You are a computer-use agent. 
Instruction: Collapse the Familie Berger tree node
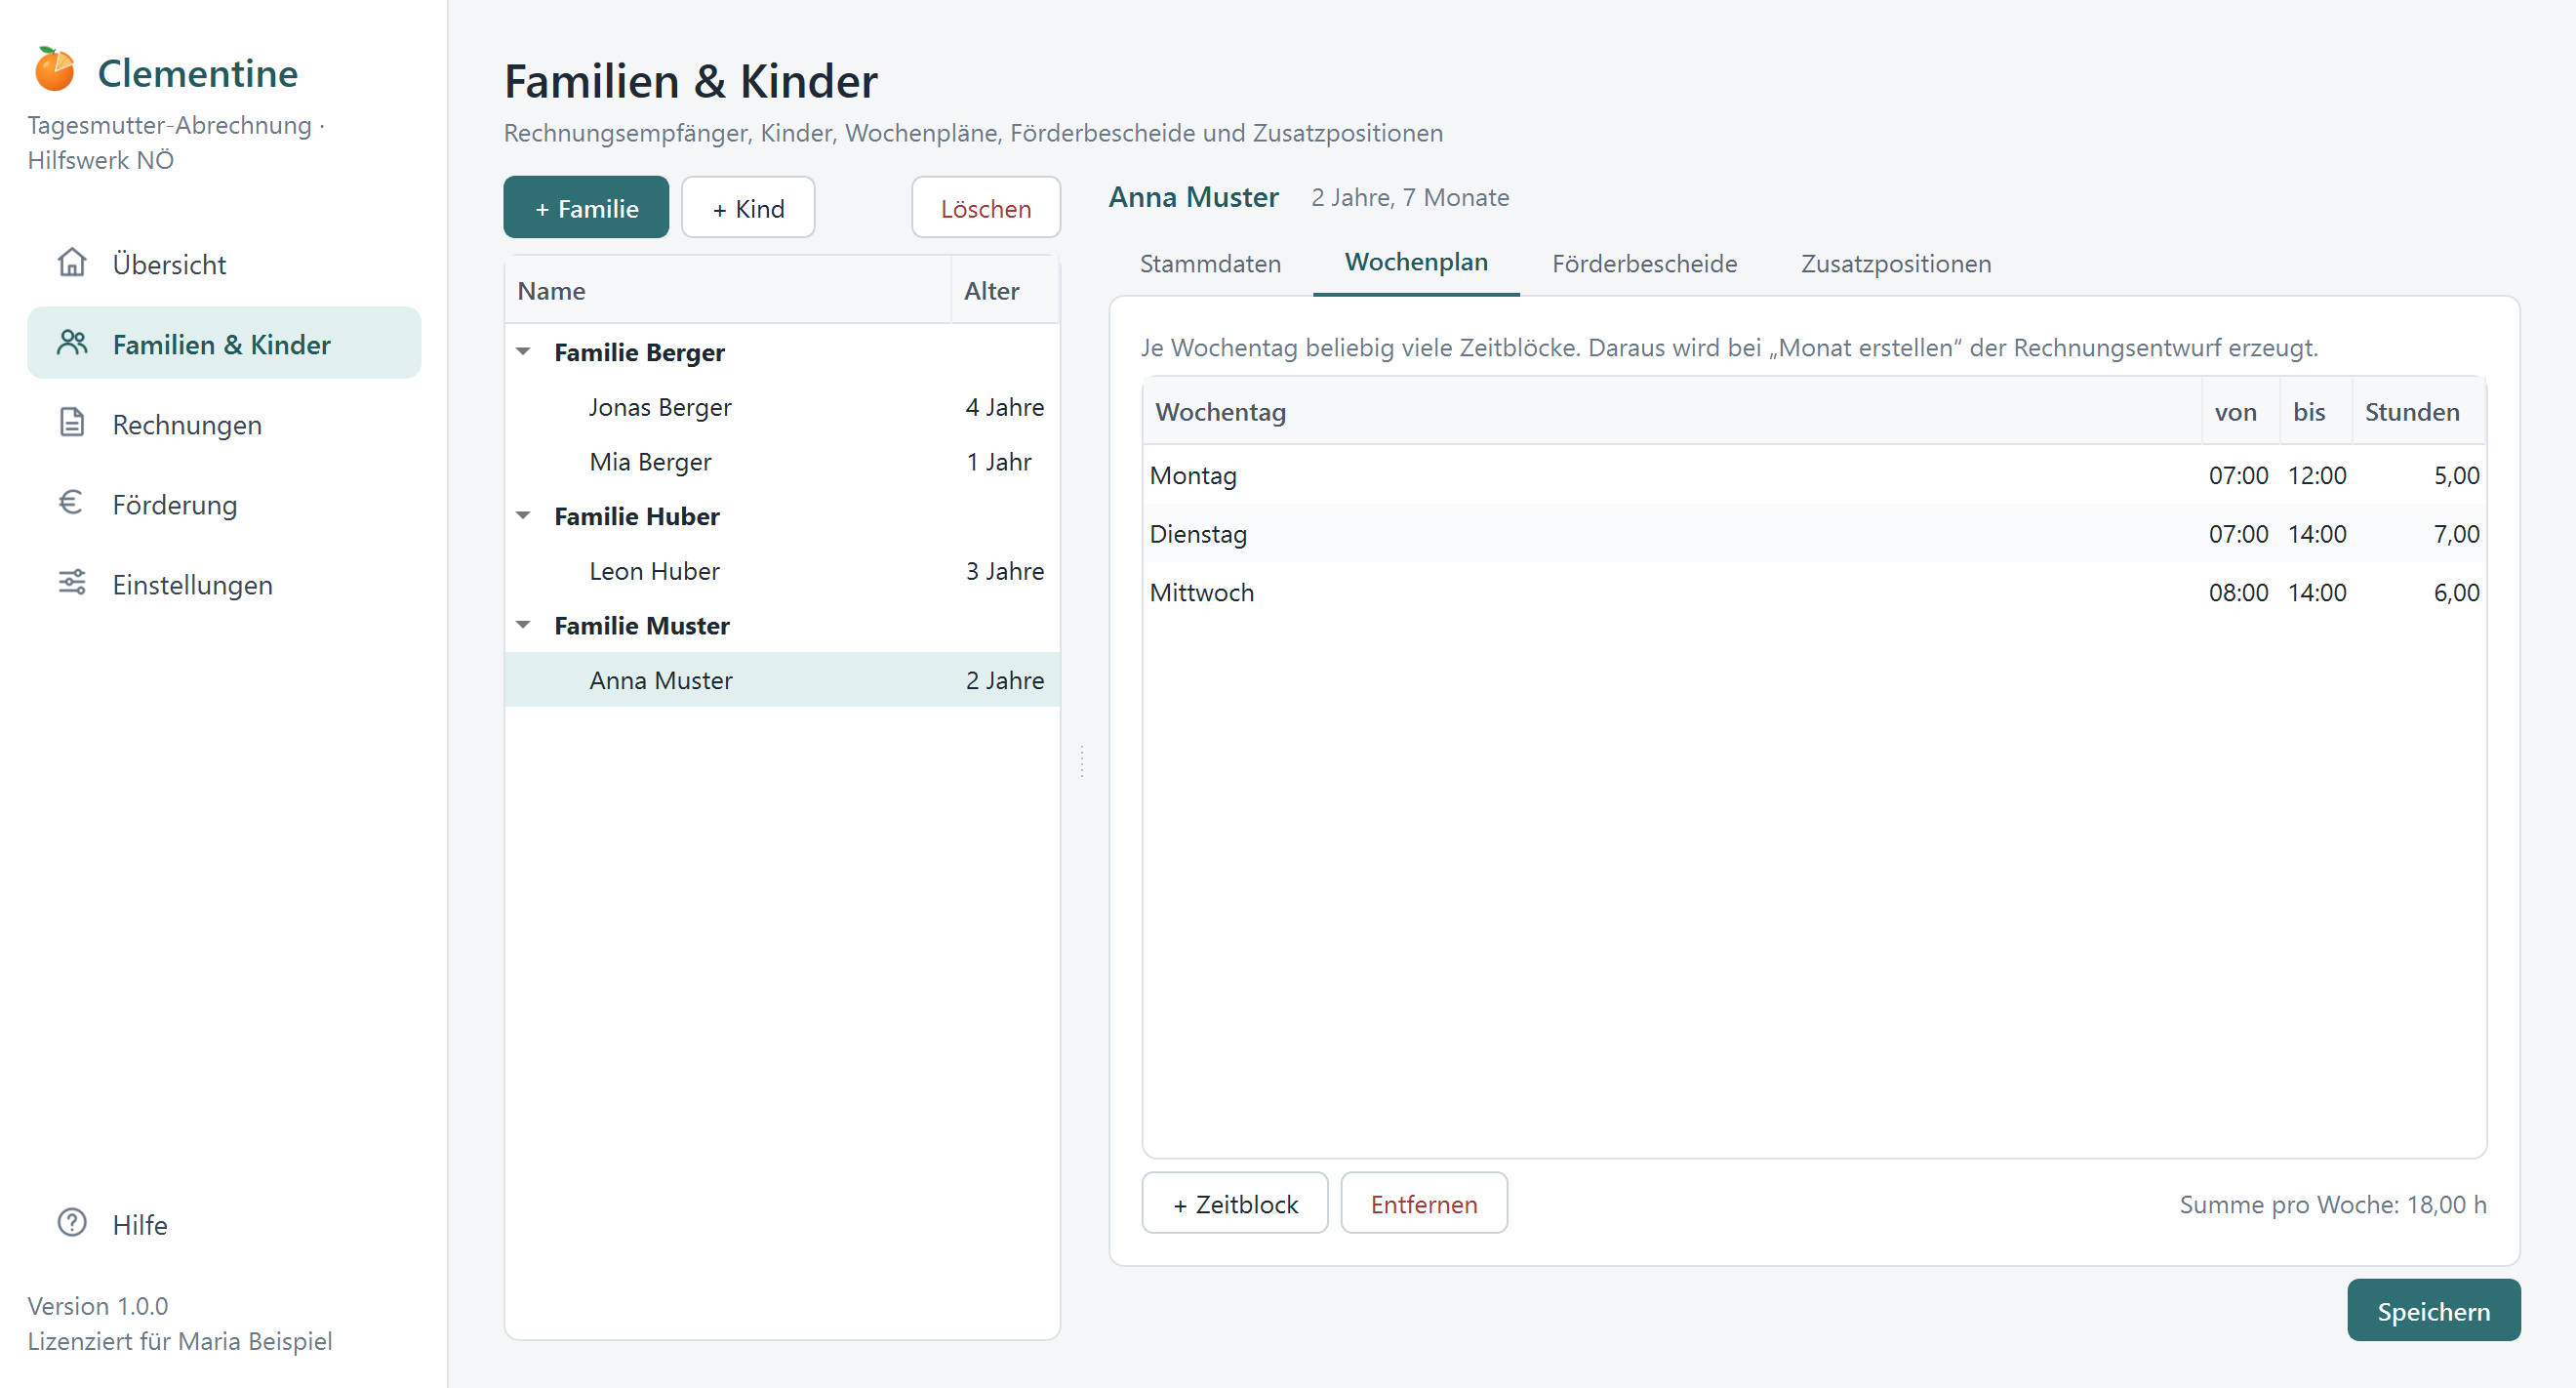(523, 352)
